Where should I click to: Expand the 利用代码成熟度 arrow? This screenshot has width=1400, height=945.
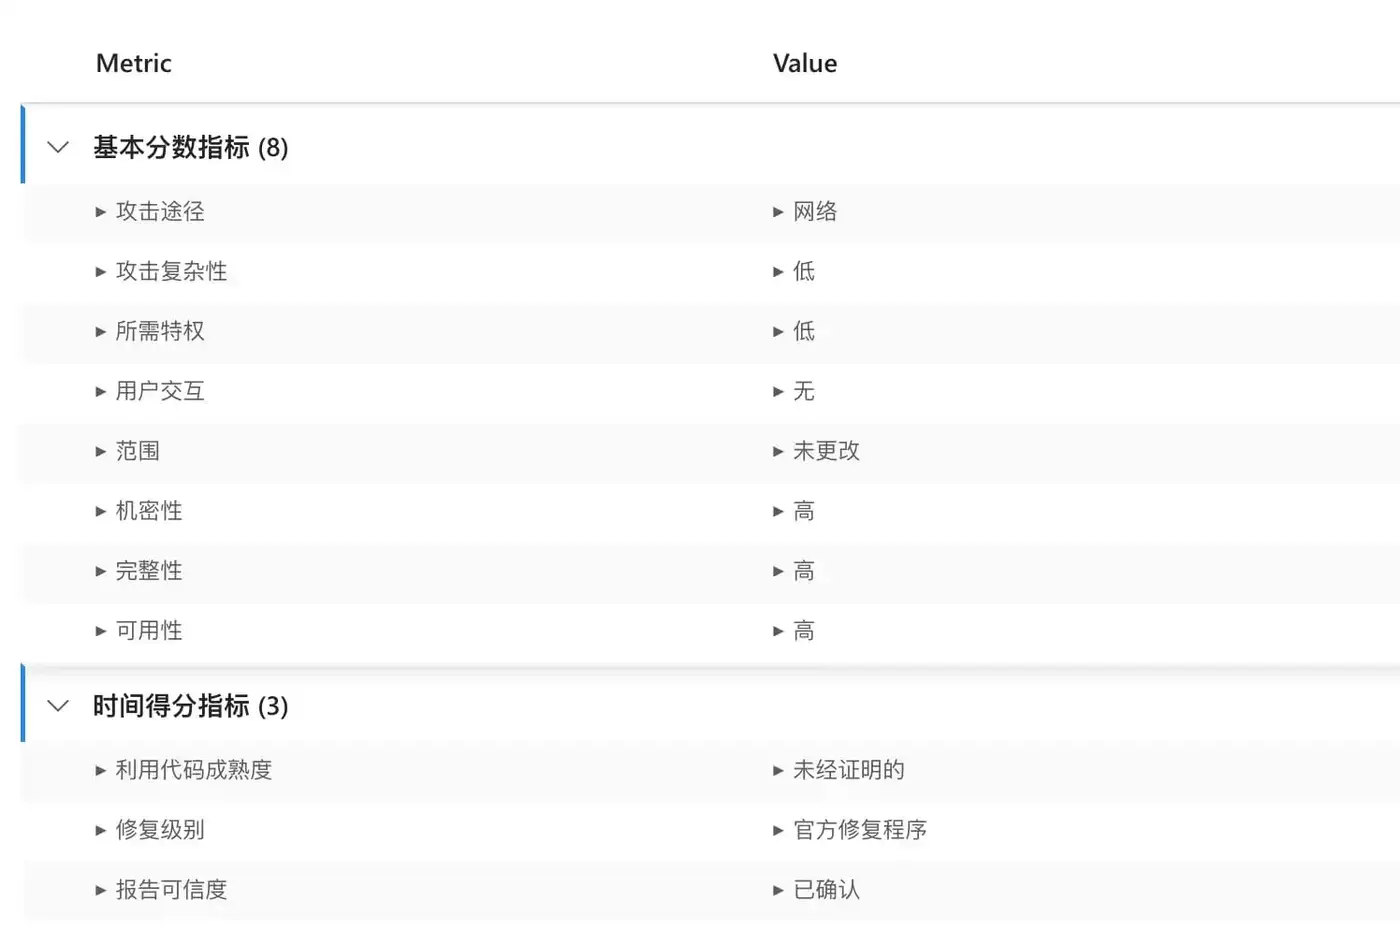pos(101,771)
